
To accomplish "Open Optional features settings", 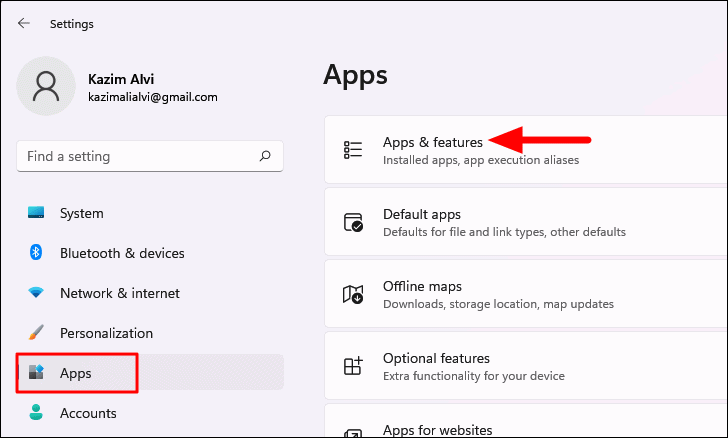I will coord(526,366).
